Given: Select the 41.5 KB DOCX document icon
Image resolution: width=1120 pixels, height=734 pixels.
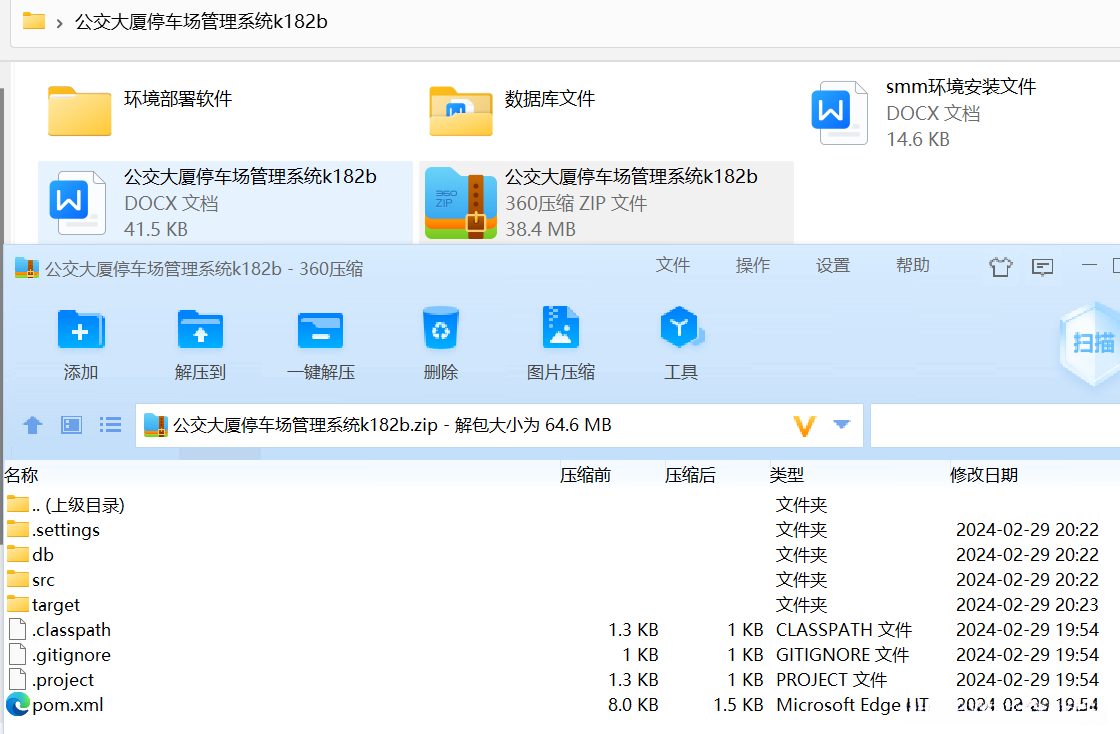Looking at the screenshot, I should point(77,203).
